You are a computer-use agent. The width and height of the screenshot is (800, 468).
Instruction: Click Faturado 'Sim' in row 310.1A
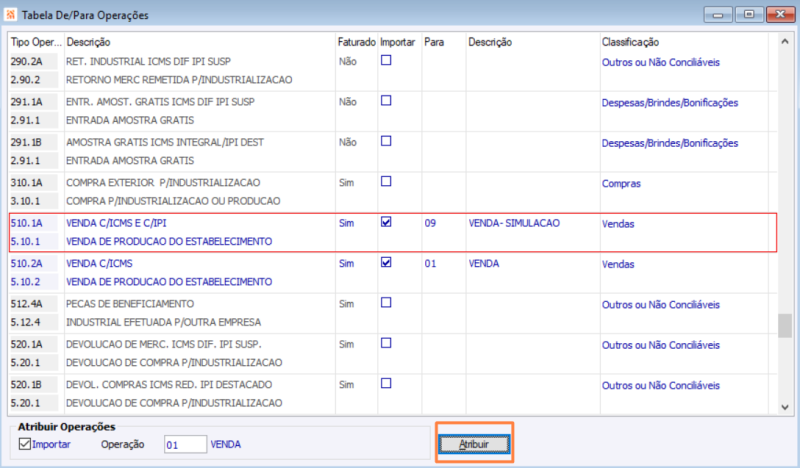tap(346, 182)
